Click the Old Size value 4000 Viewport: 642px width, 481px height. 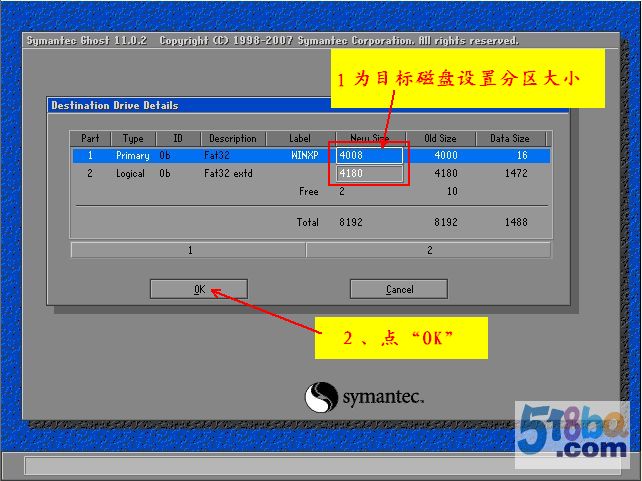(x=446, y=155)
